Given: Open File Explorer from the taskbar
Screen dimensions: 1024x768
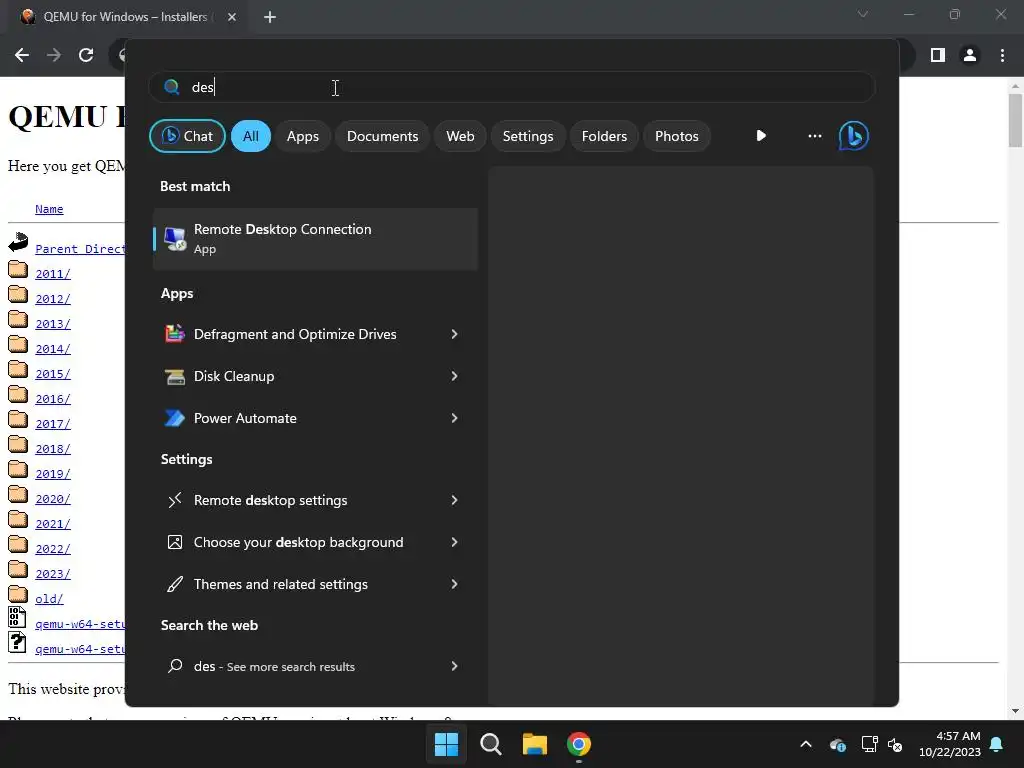Looking at the screenshot, I should tap(535, 744).
